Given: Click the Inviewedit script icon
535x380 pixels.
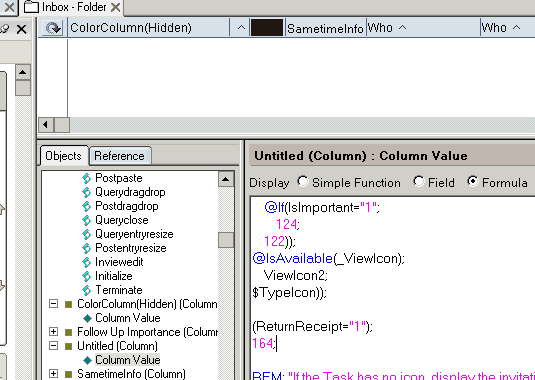Looking at the screenshot, I should [x=87, y=262].
